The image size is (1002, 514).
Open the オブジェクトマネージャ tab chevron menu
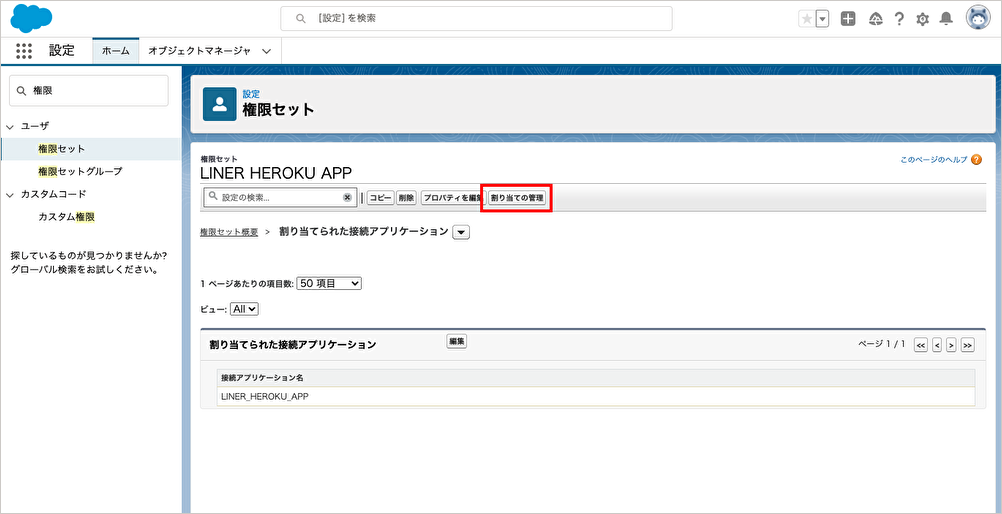(x=266, y=51)
